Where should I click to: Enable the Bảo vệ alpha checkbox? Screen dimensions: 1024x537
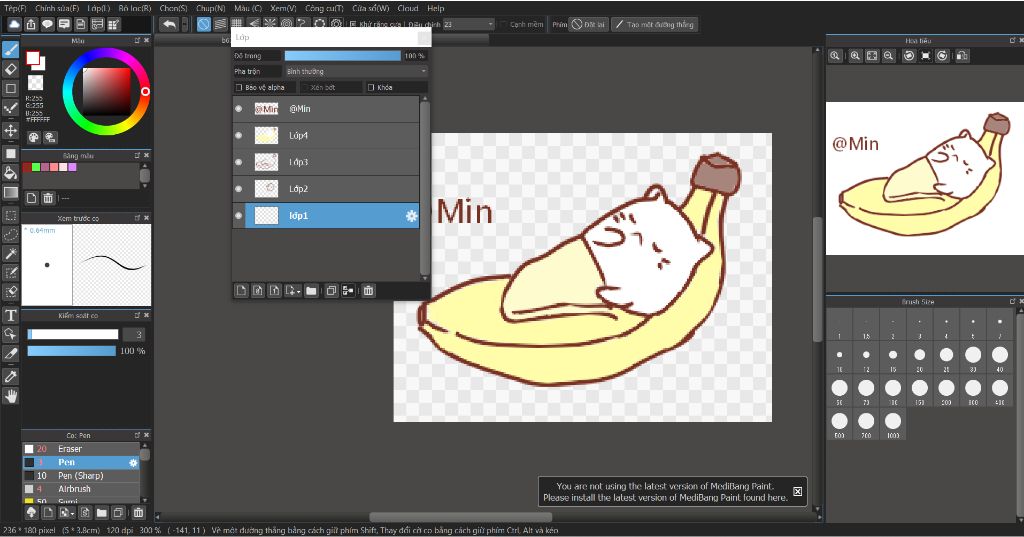point(237,88)
